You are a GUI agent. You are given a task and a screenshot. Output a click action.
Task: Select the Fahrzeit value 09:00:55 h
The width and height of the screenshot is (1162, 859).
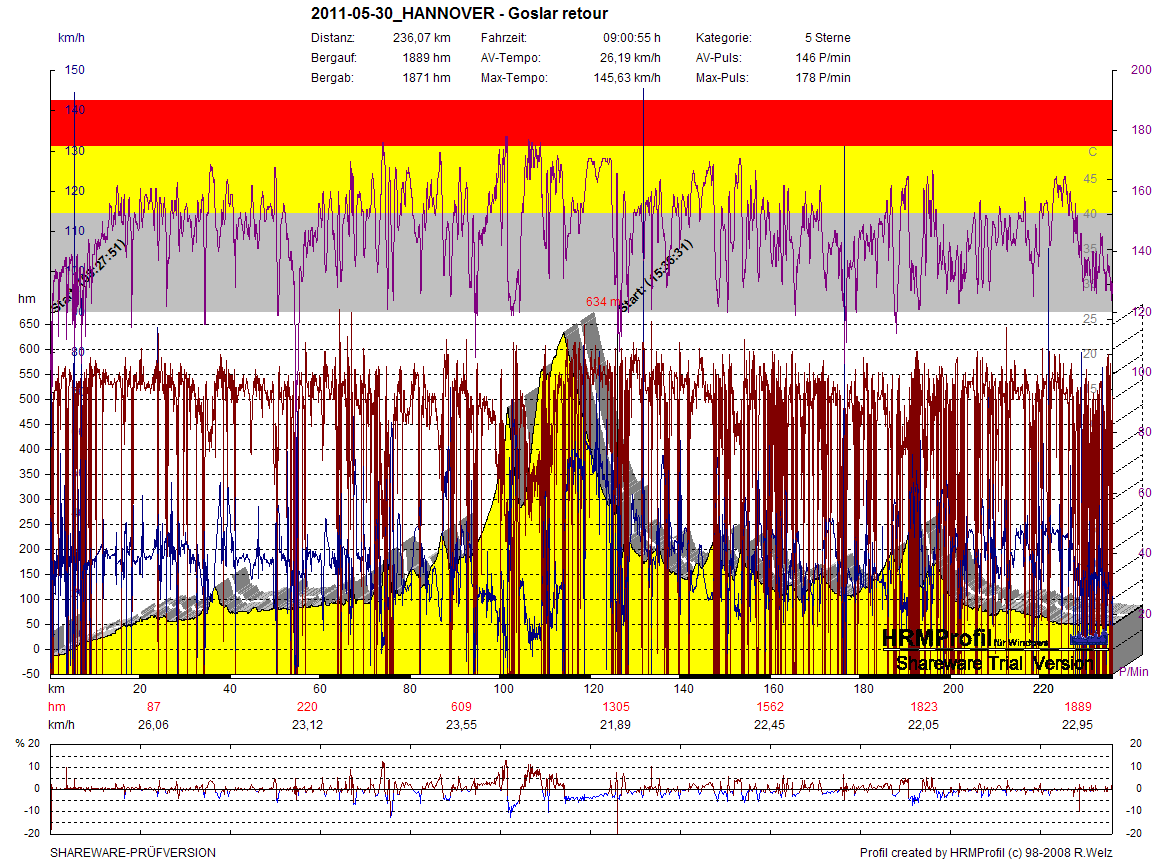[x=631, y=38]
